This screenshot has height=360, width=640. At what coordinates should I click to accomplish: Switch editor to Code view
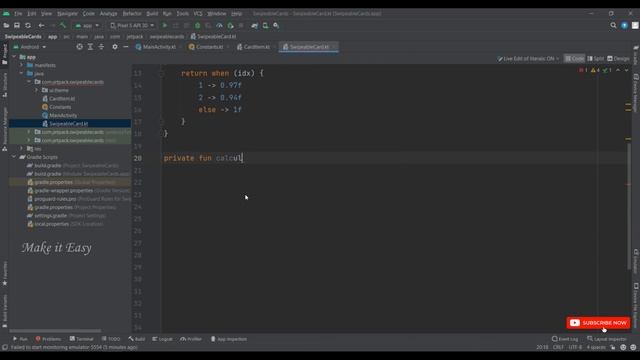tap(574, 58)
